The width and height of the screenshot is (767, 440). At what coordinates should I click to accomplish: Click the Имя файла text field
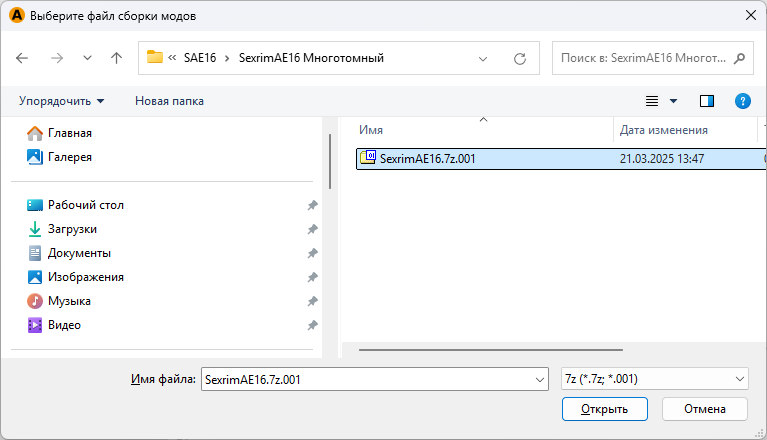coord(366,379)
